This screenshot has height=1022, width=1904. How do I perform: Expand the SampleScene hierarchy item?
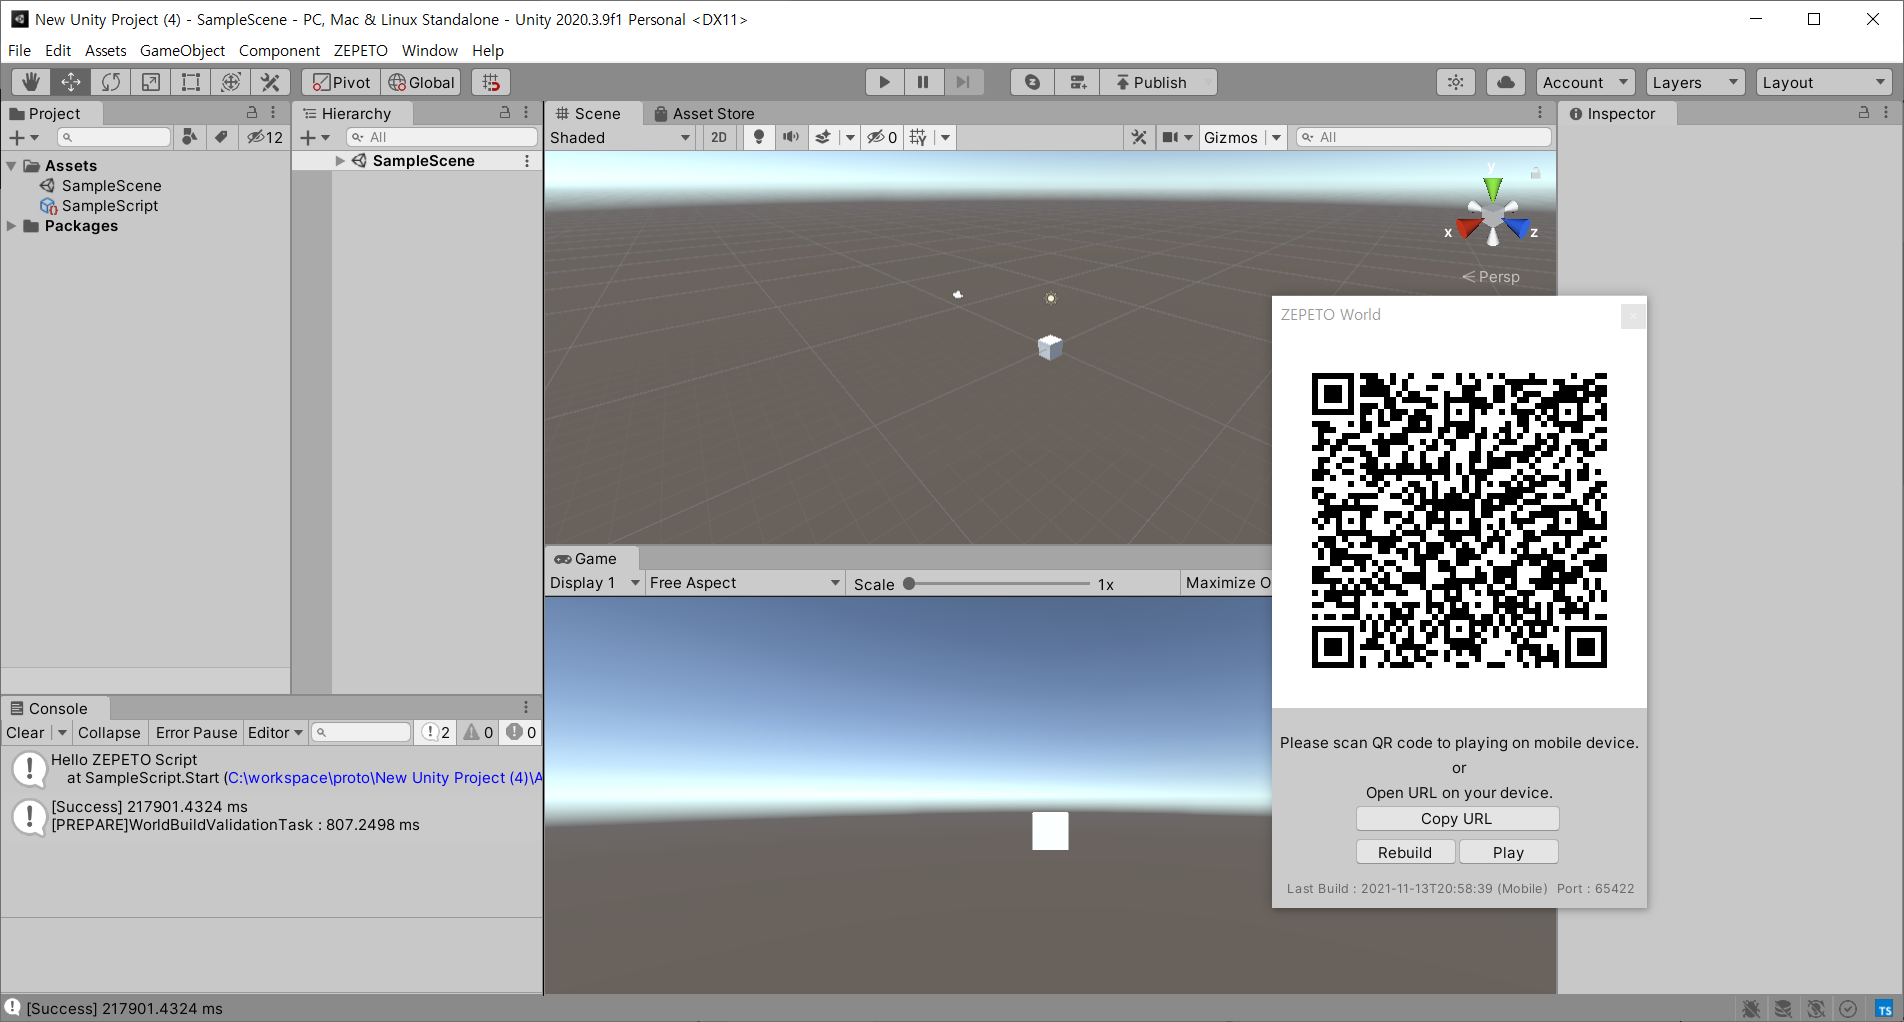click(x=340, y=160)
